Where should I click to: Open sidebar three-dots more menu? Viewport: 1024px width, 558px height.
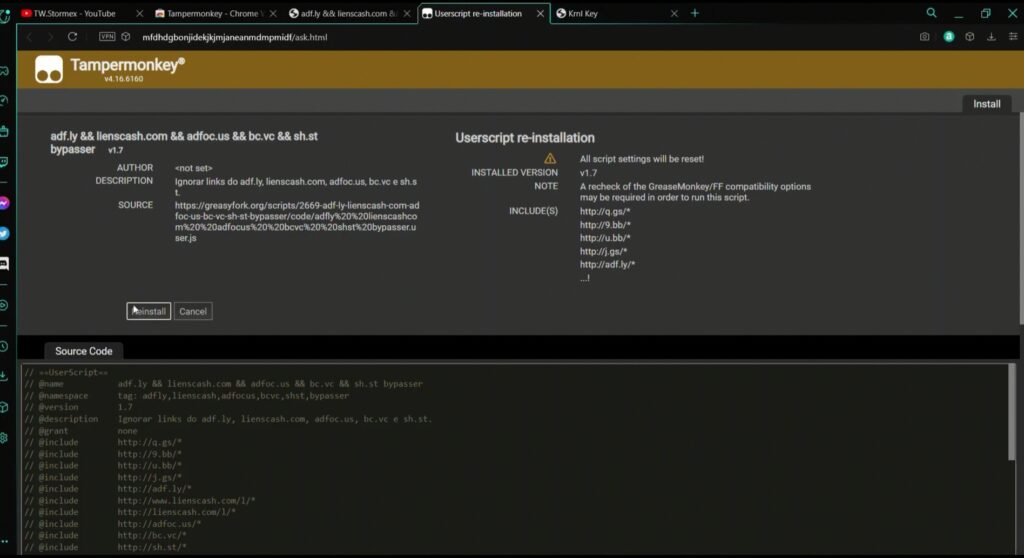click(x=4, y=541)
